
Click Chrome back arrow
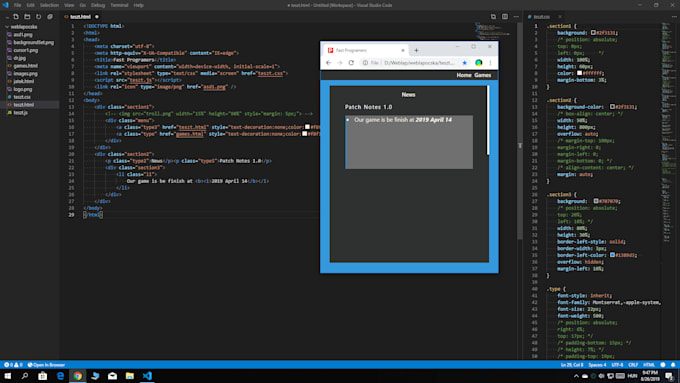pyautogui.click(x=329, y=63)
